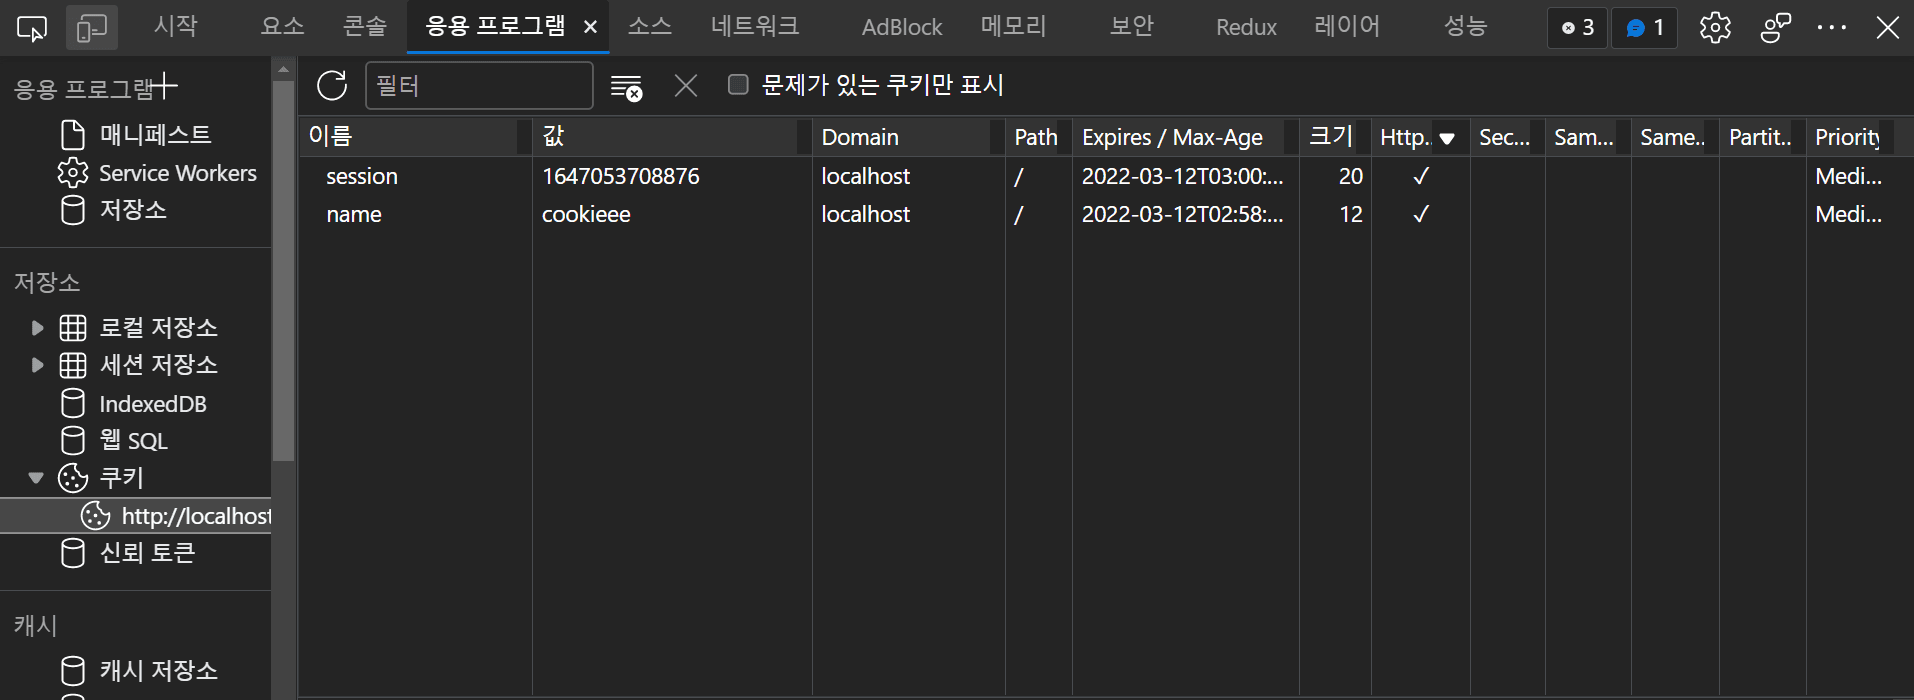Expand the 로컬 저장소 tree node
This screenshot has width=1914, height=700.
(37, 328)
